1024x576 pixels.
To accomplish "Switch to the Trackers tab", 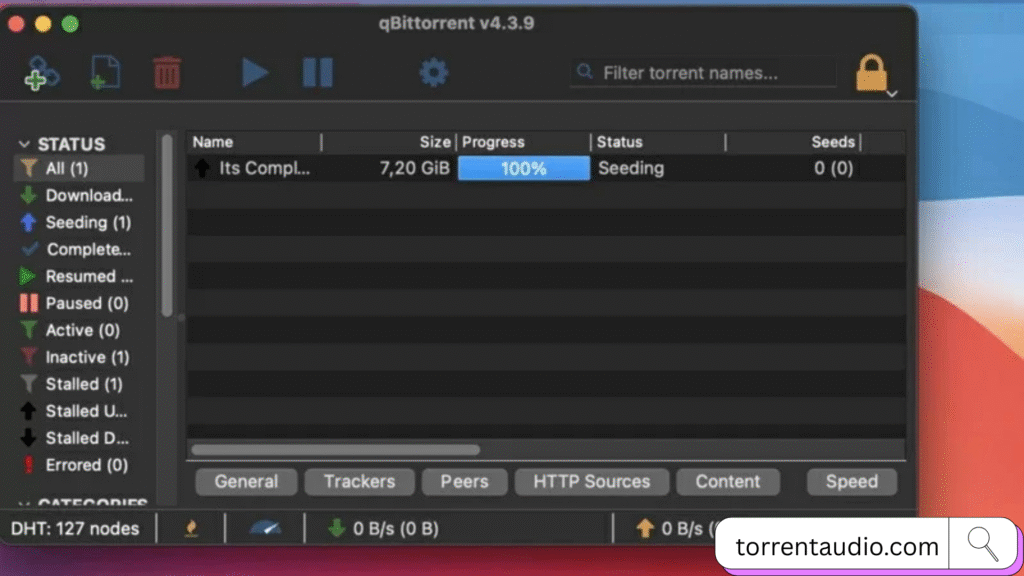I will click(359, 481).
